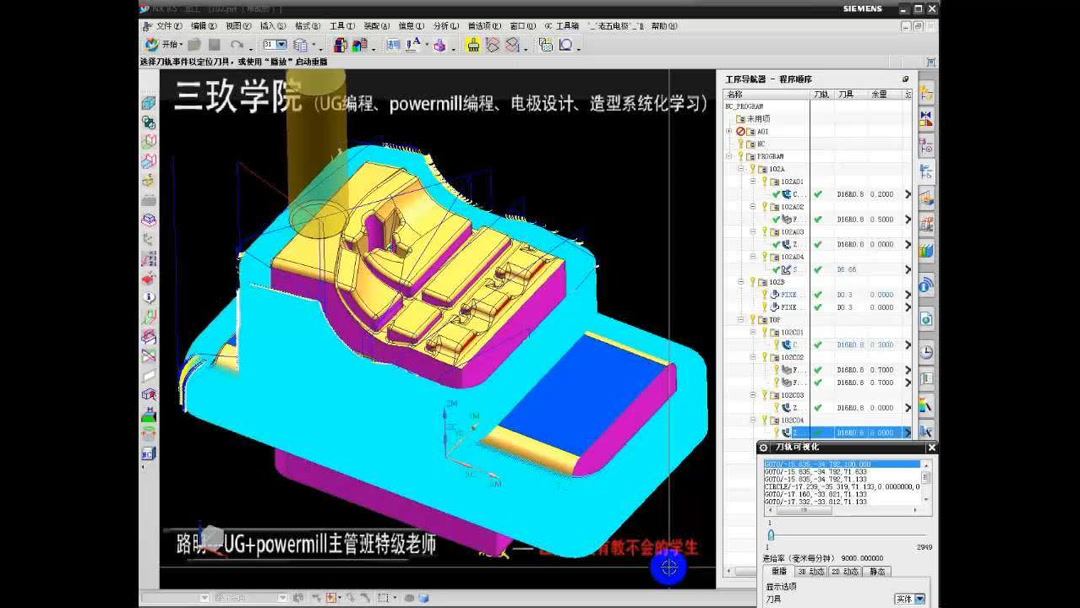Toggle visibility of operation group 102A
Image resolution: width=1080 pixels, height=608 pixels.
click(x=753, y=168)
